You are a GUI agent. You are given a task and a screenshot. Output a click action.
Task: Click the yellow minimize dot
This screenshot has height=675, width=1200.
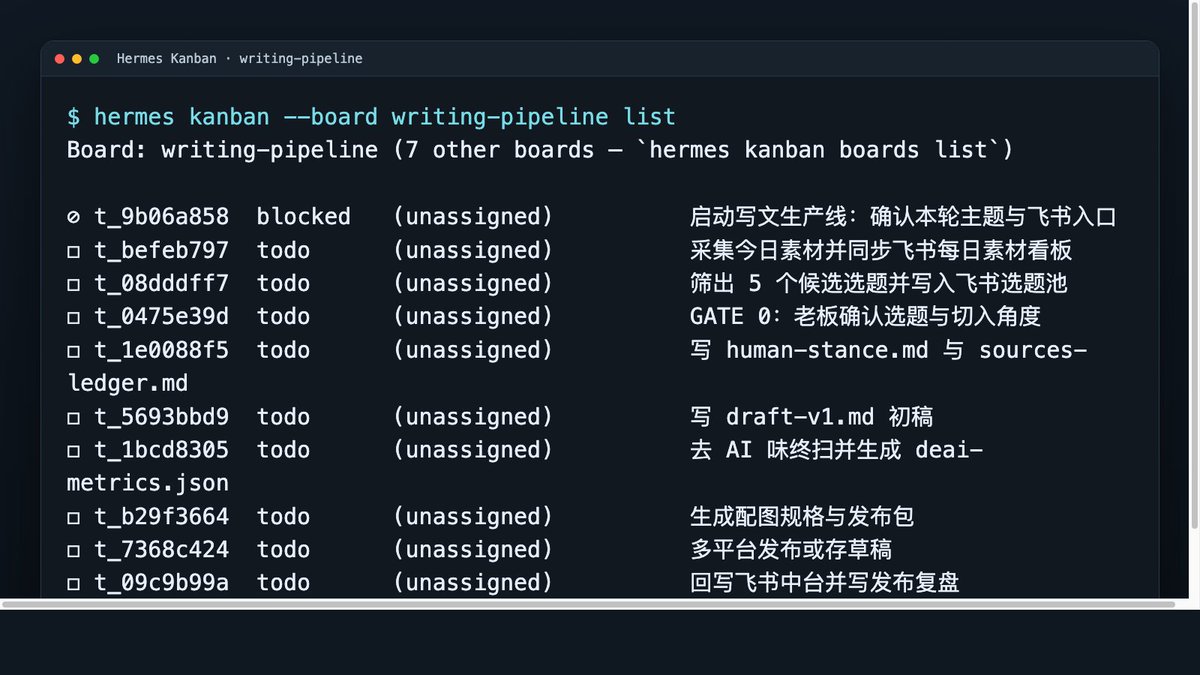pyautogui.click(x=77, y=59)
